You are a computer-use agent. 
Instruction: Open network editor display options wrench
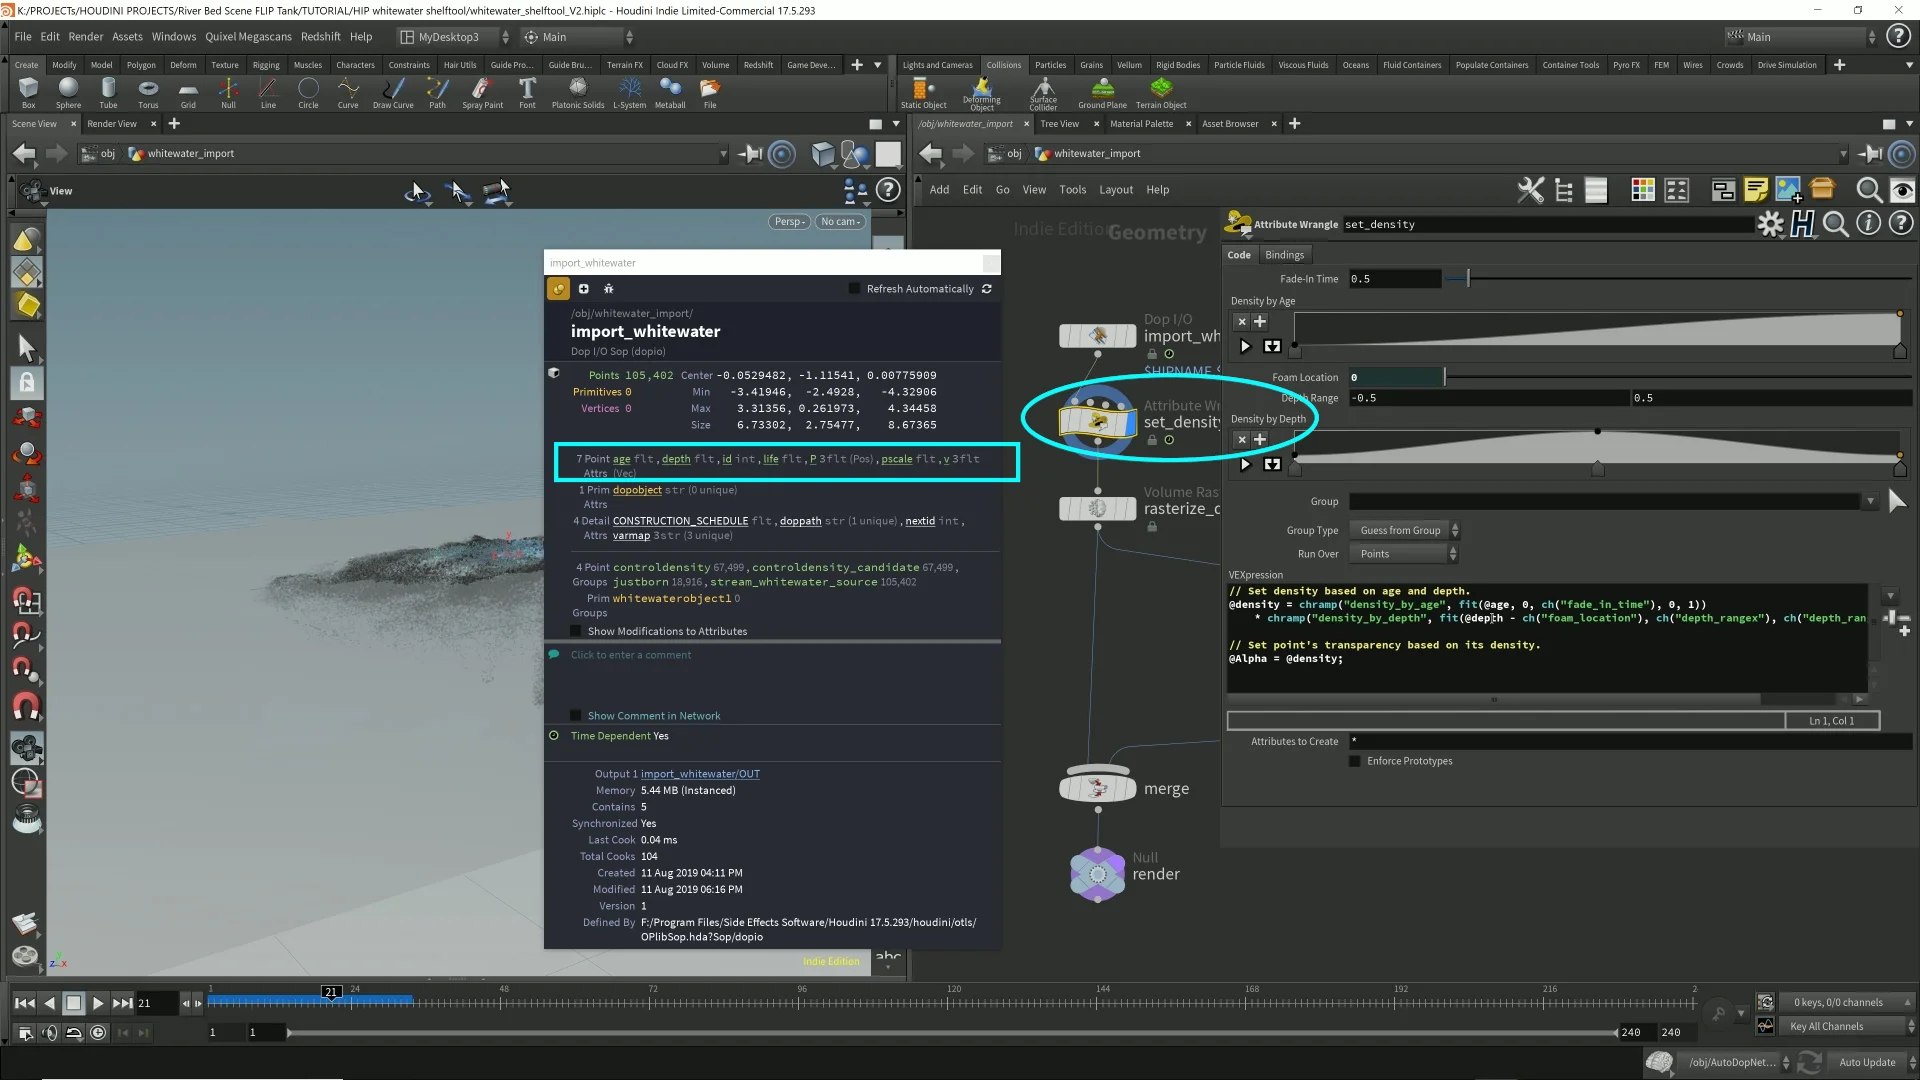pyautogui.click(x=1530, y=190)
